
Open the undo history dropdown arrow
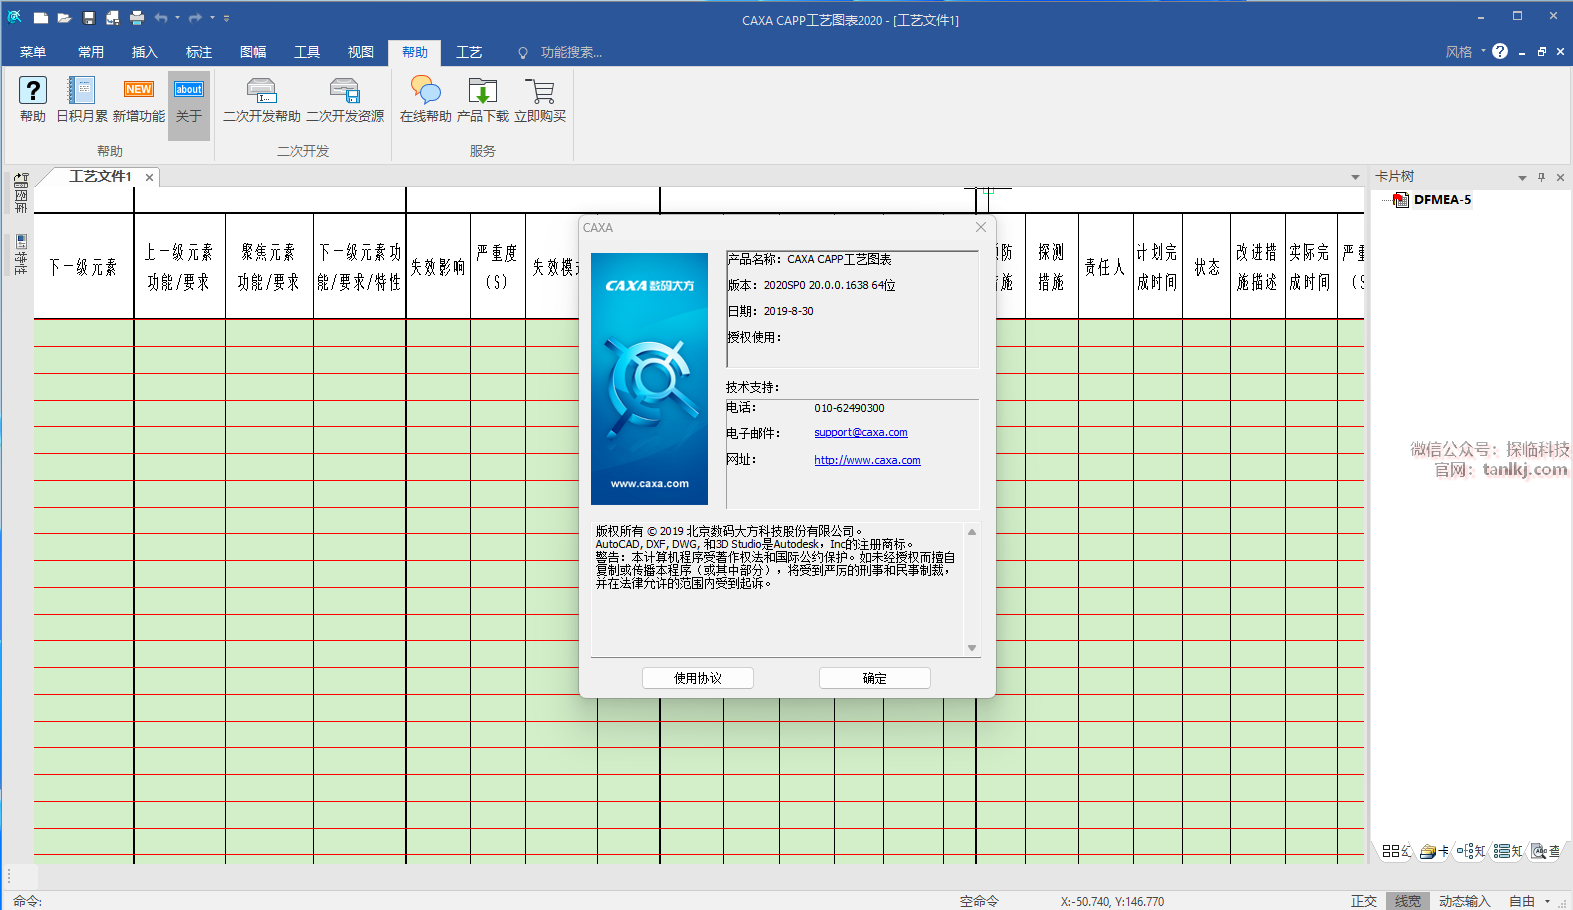click(177, 18)
